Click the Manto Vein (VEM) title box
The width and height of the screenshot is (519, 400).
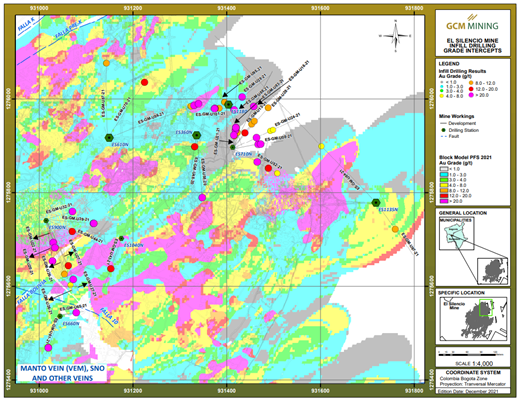coord(62,373)
